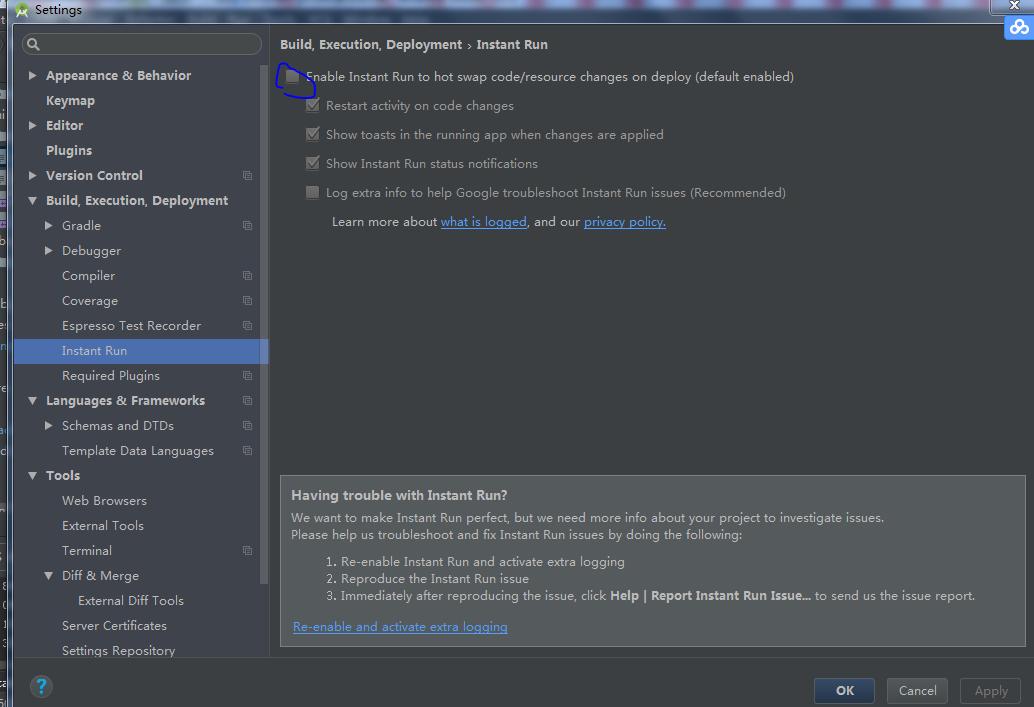Screen dimensions: 1034x707
Task: Click the shared-settings icon beside Gradle
Action: tap(247, 226)
